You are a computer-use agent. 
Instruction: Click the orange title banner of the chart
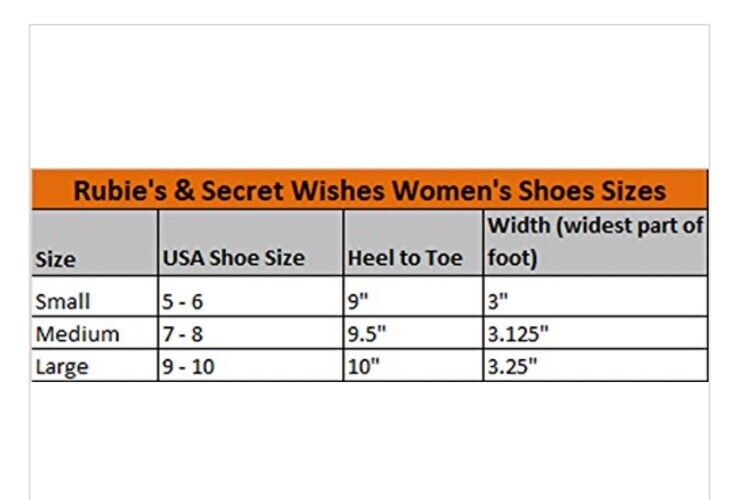click(370, 189)
